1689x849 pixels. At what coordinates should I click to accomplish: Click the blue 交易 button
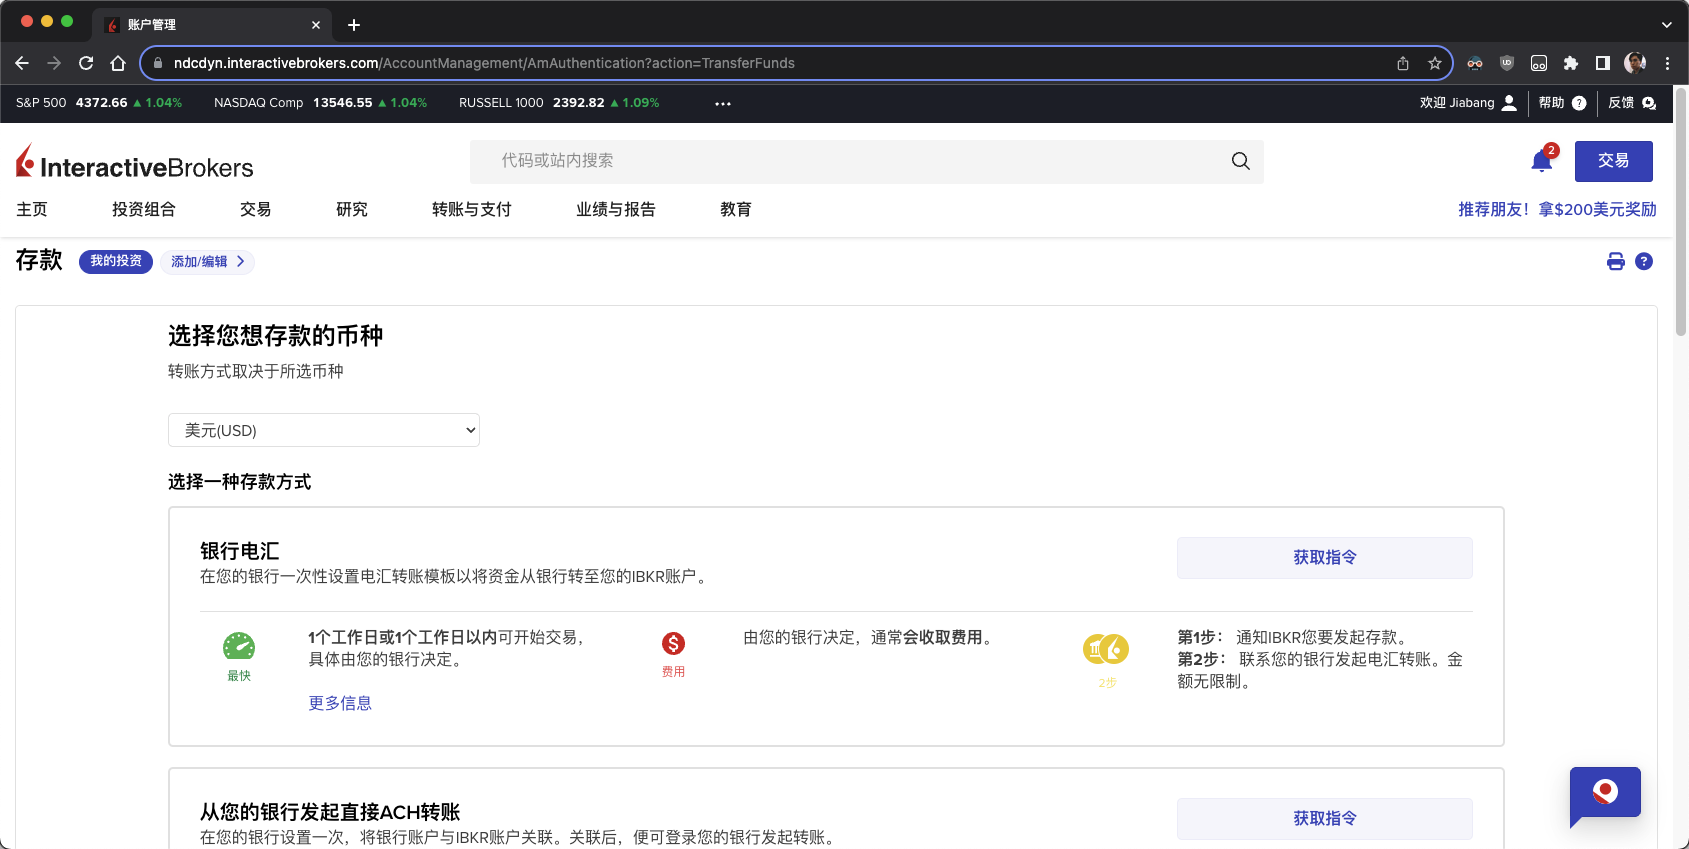point(1612,161)
